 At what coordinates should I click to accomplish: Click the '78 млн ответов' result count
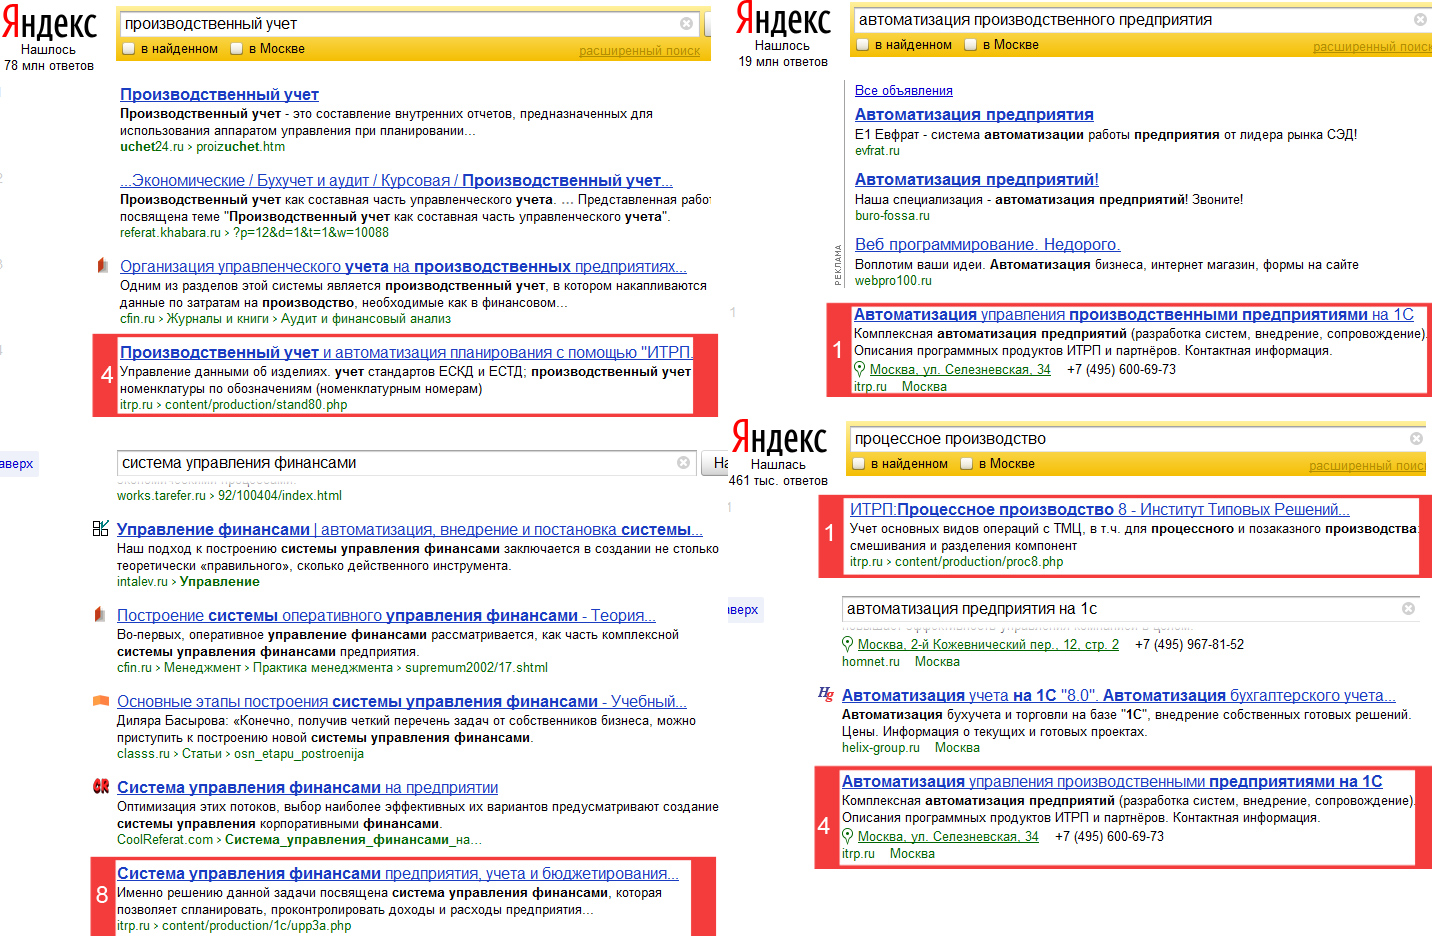[49, 66]
